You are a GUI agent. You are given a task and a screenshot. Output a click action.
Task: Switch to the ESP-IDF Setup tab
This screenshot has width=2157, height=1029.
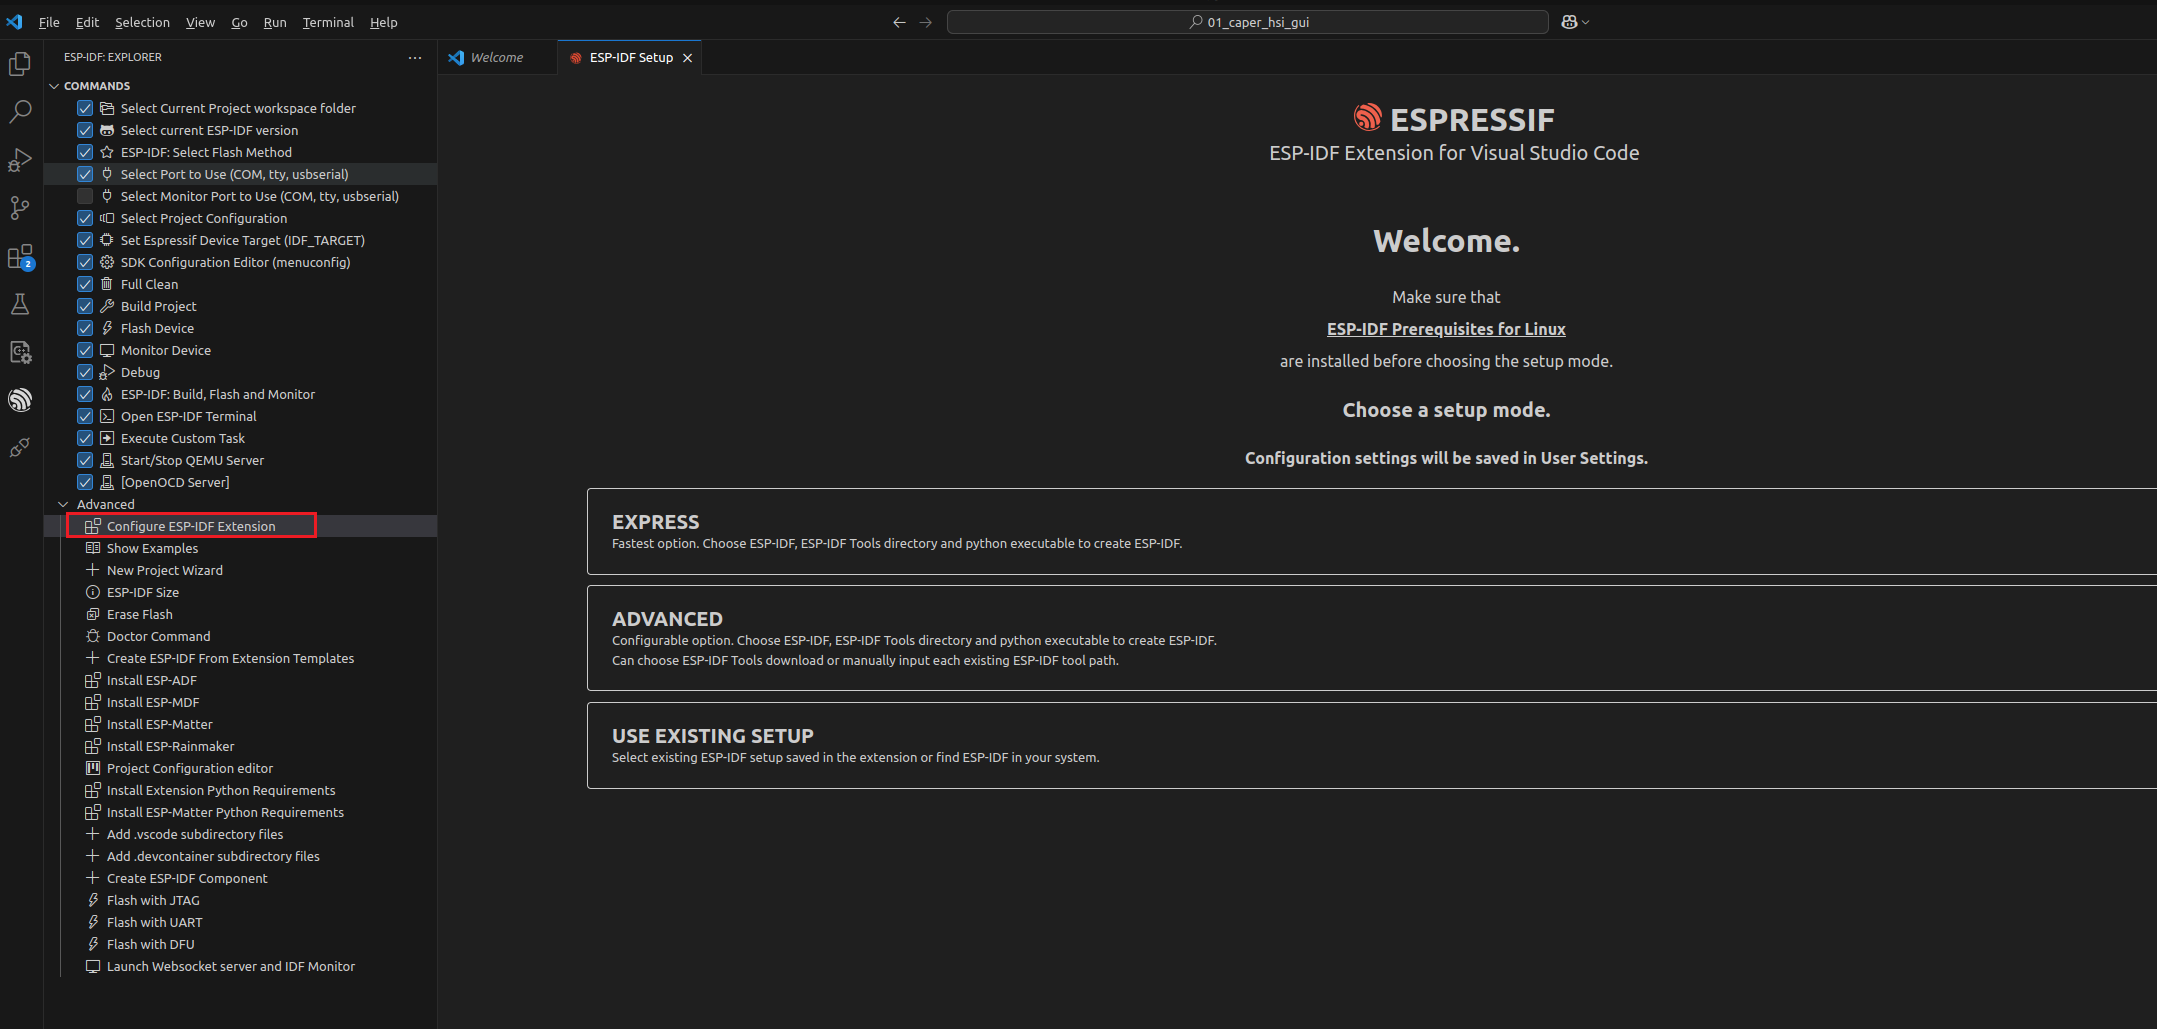[x=630, y=57]
